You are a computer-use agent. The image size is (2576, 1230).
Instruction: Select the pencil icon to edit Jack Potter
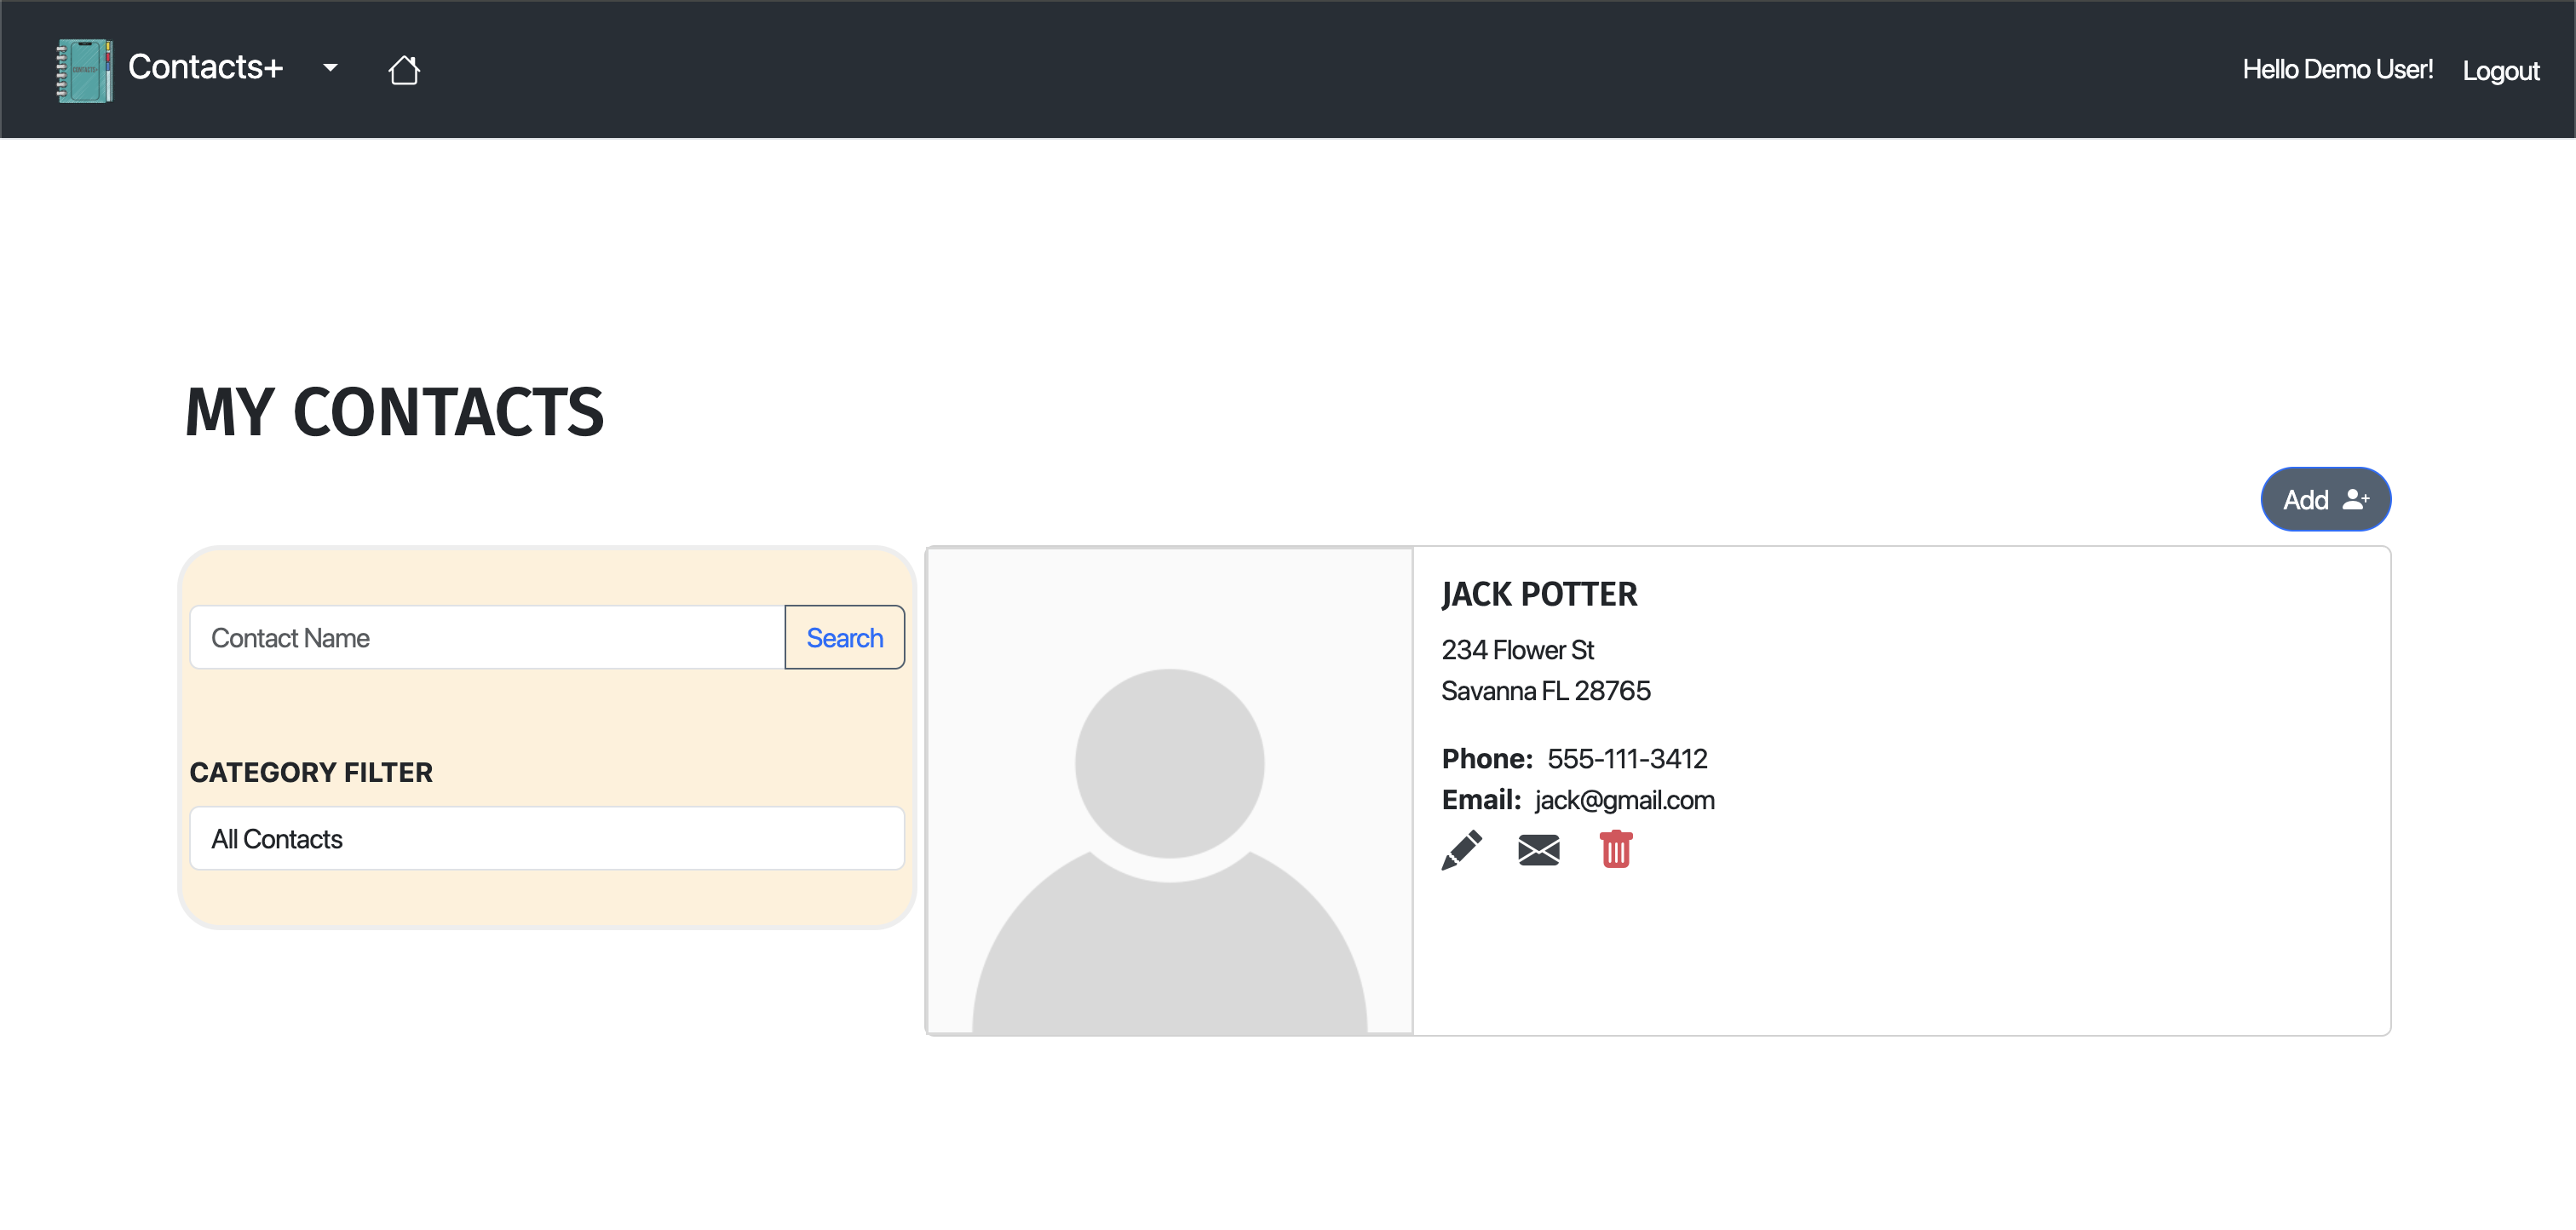[x=1462, y=851]
